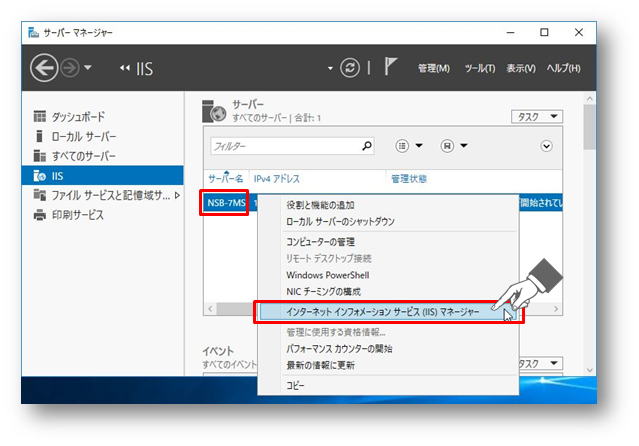This screenshot has height=446, width=639.
Task: Click the IIS role icon in sidebar
Action: [40, 176]
